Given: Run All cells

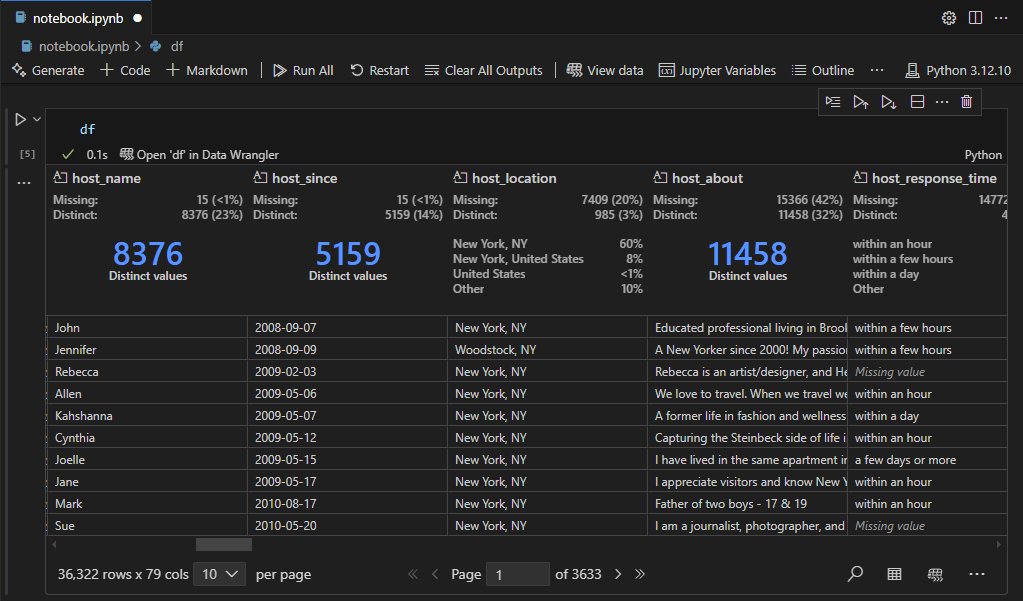Looking at the screenshot, I should [x=303, y=70].
